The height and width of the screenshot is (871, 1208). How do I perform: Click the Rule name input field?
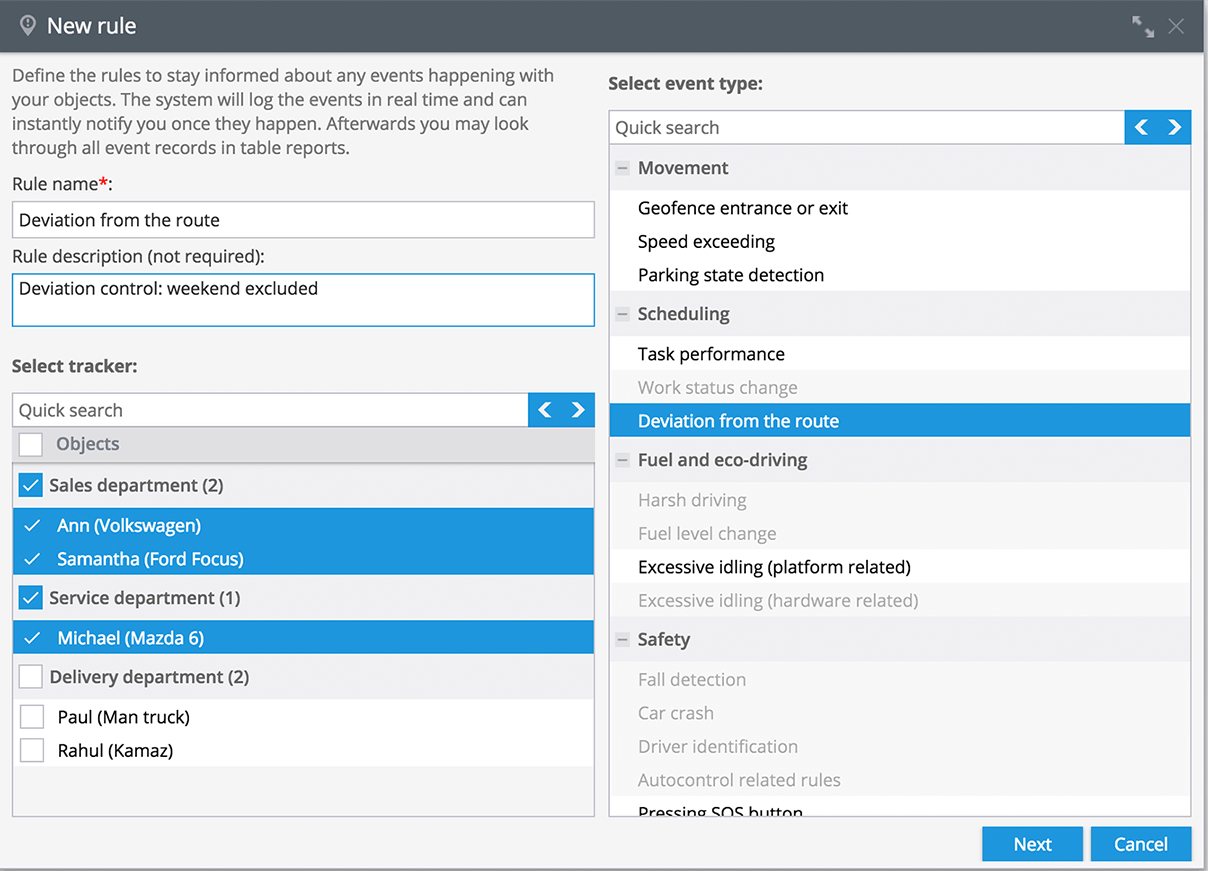(x=303, y=220)
